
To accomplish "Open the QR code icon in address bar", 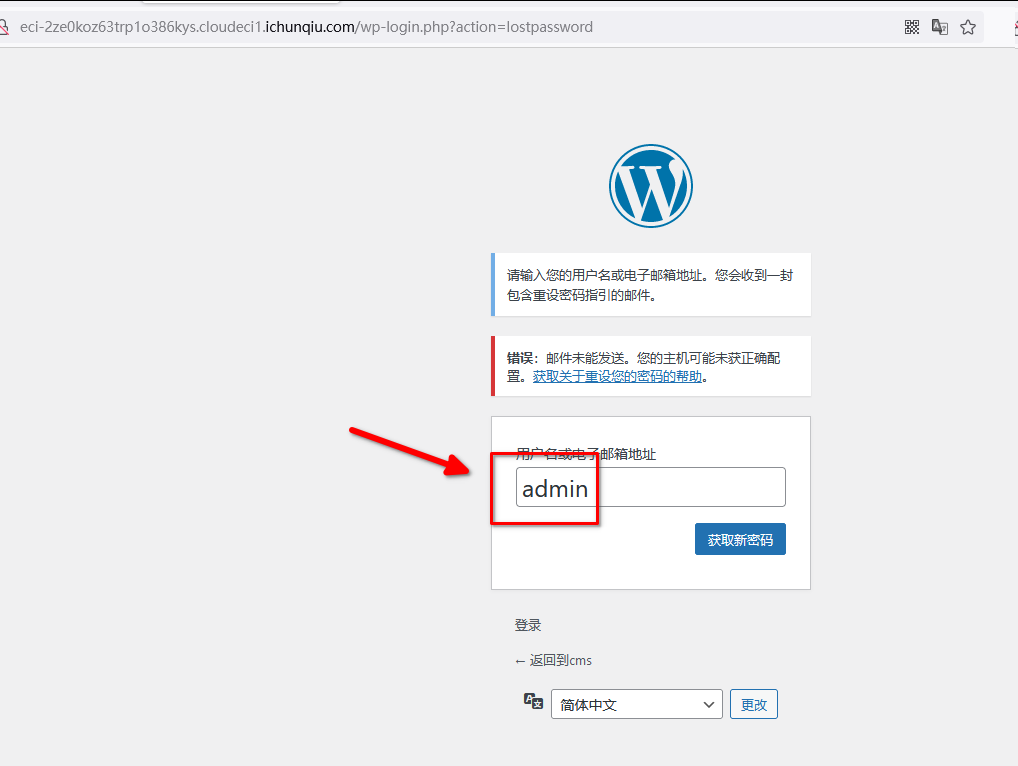I will [912, 27].
